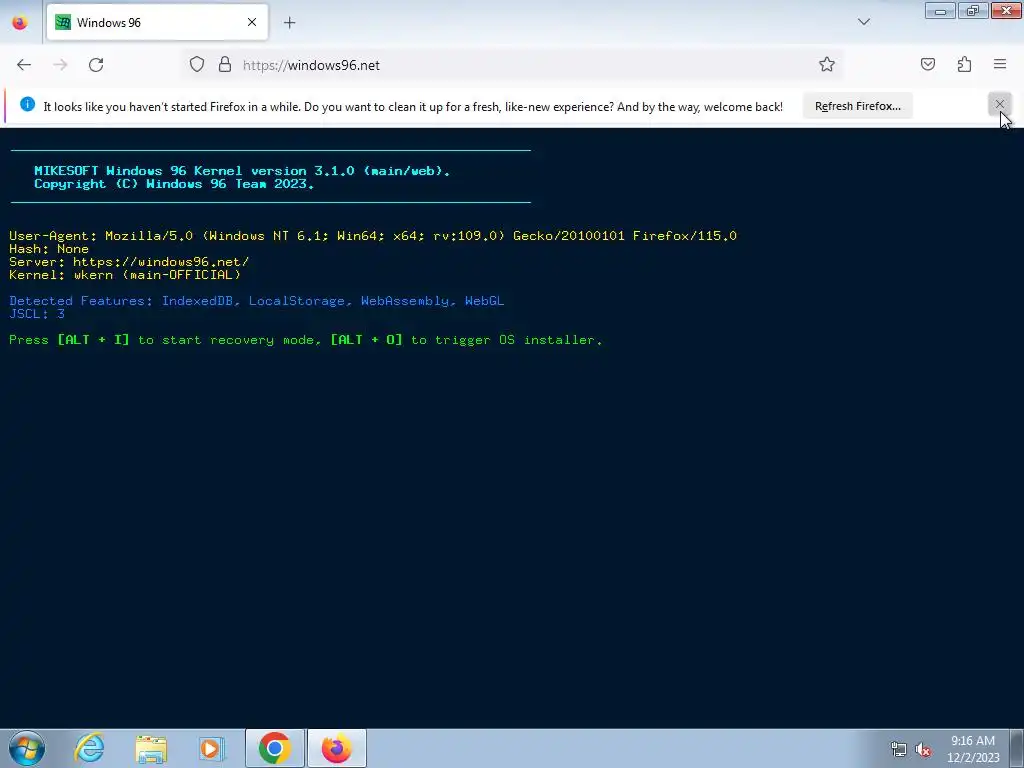Viewport: 1024px width, 768px height.
Task: Open the clock showing 9:16 AM
Action: 973,749
